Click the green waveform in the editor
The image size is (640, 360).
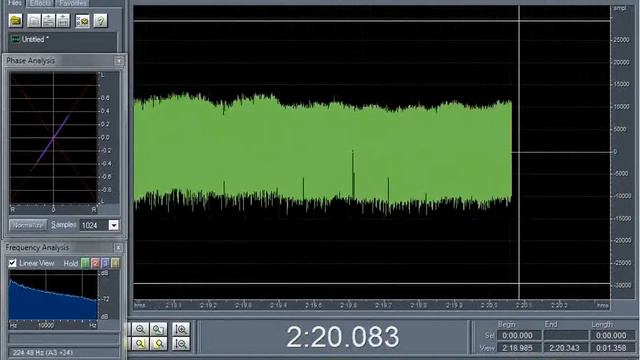click(322, 152)
